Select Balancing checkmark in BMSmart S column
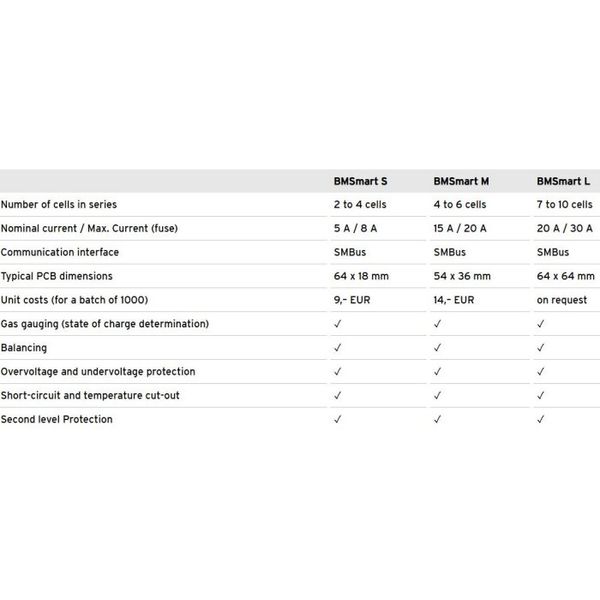600x600 pixels. click(x=338, y=347)
